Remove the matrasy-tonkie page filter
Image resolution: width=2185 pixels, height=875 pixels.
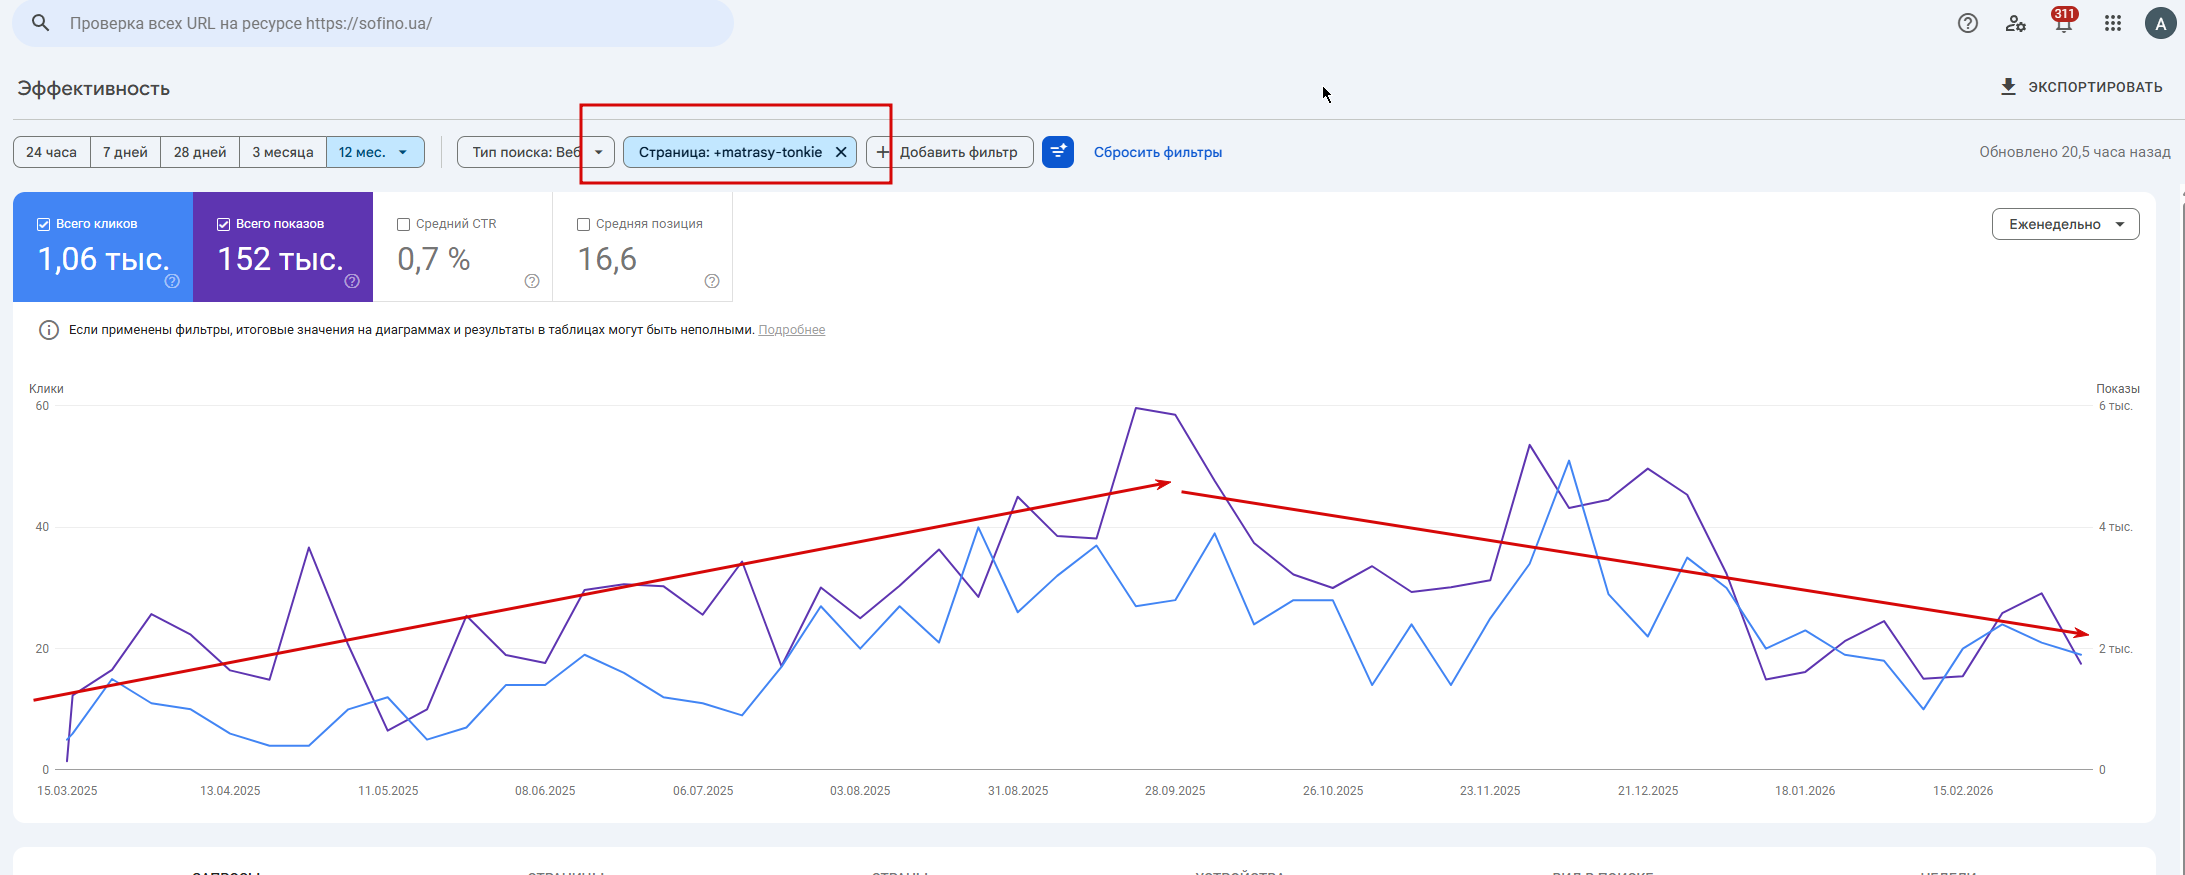tap(841, 152)
